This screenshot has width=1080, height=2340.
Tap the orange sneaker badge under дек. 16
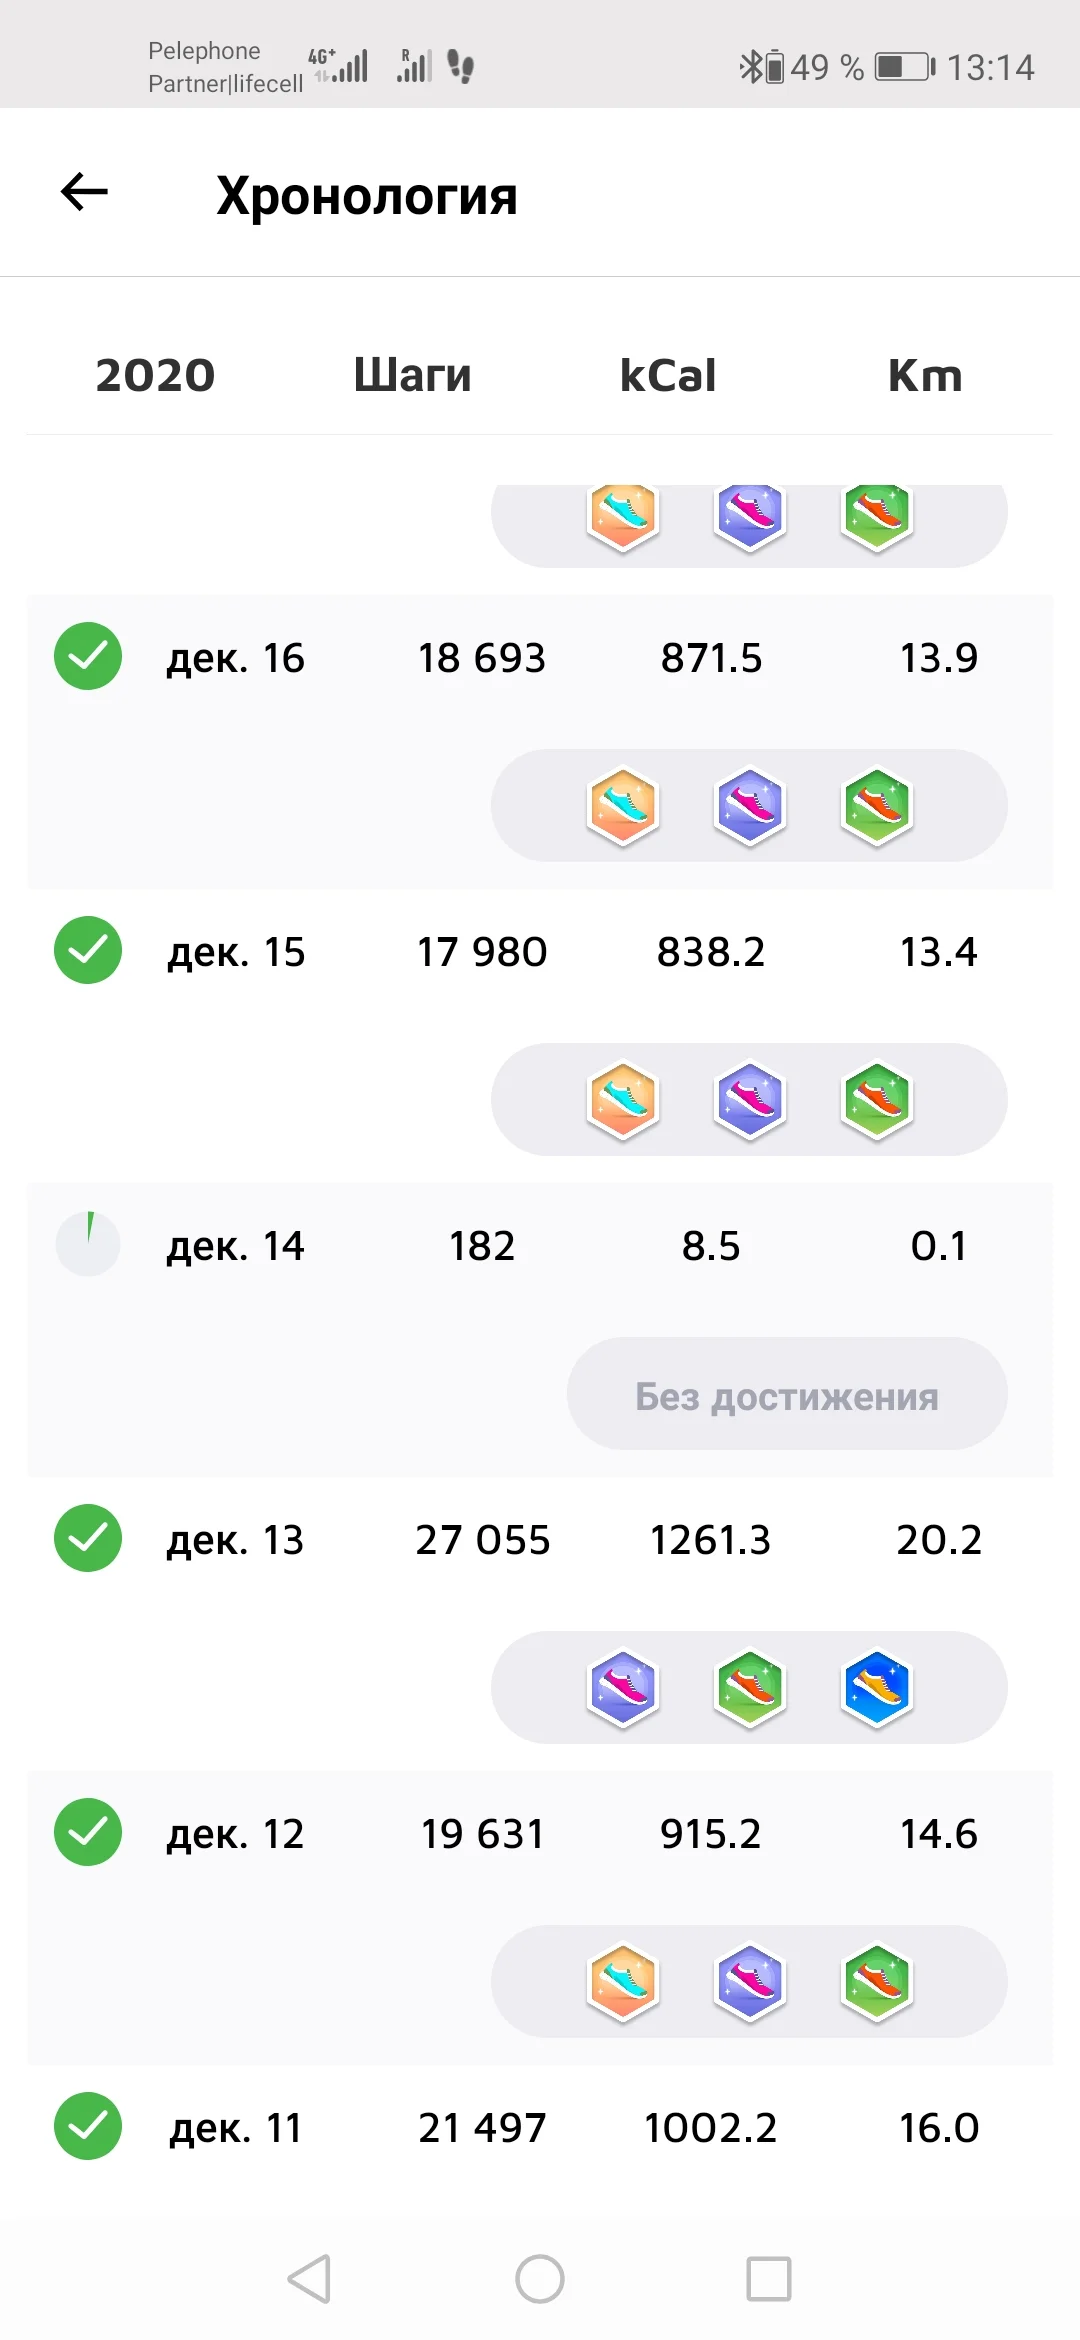point(623,806)
